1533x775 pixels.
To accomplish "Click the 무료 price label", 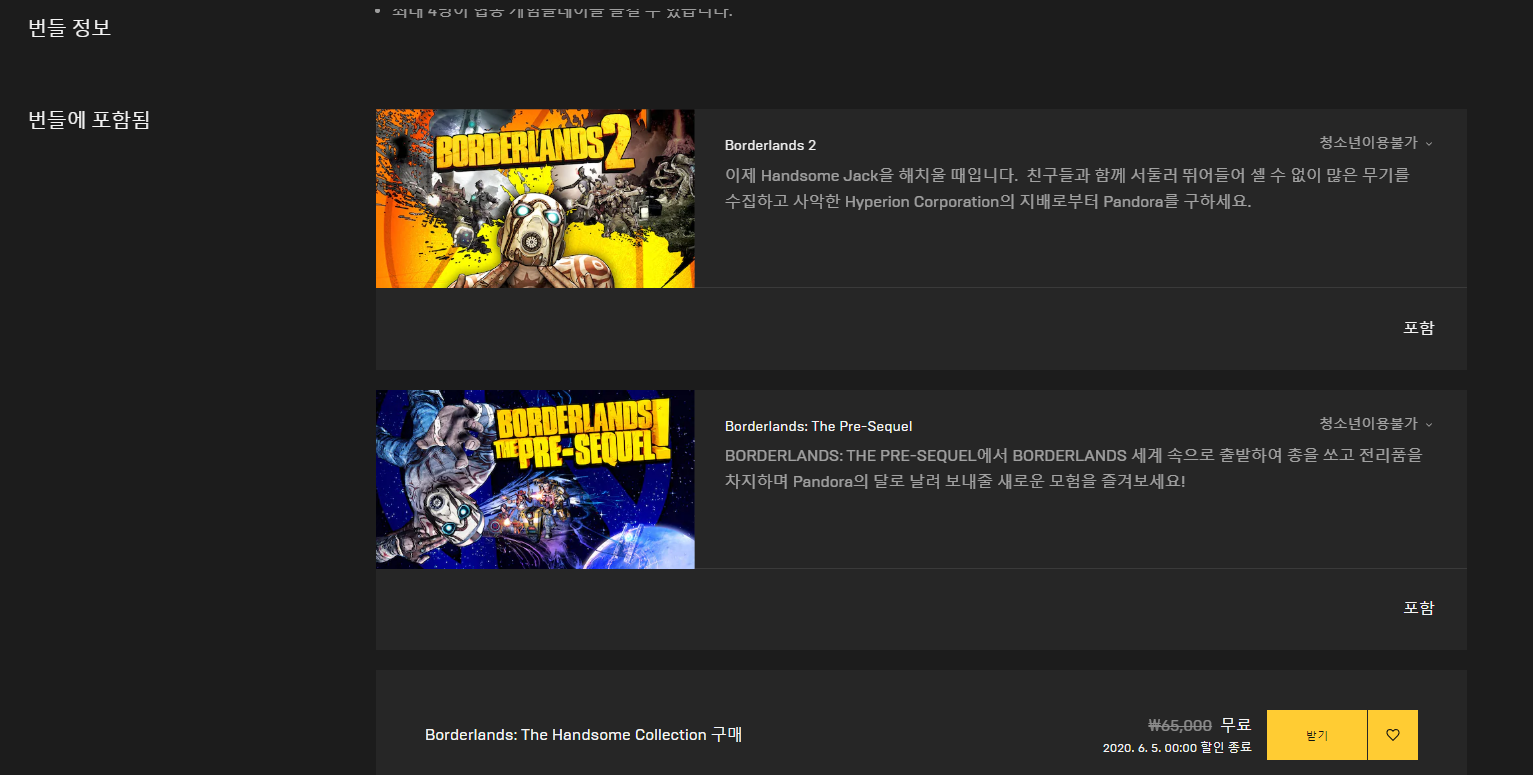I will coord(1236,726).
